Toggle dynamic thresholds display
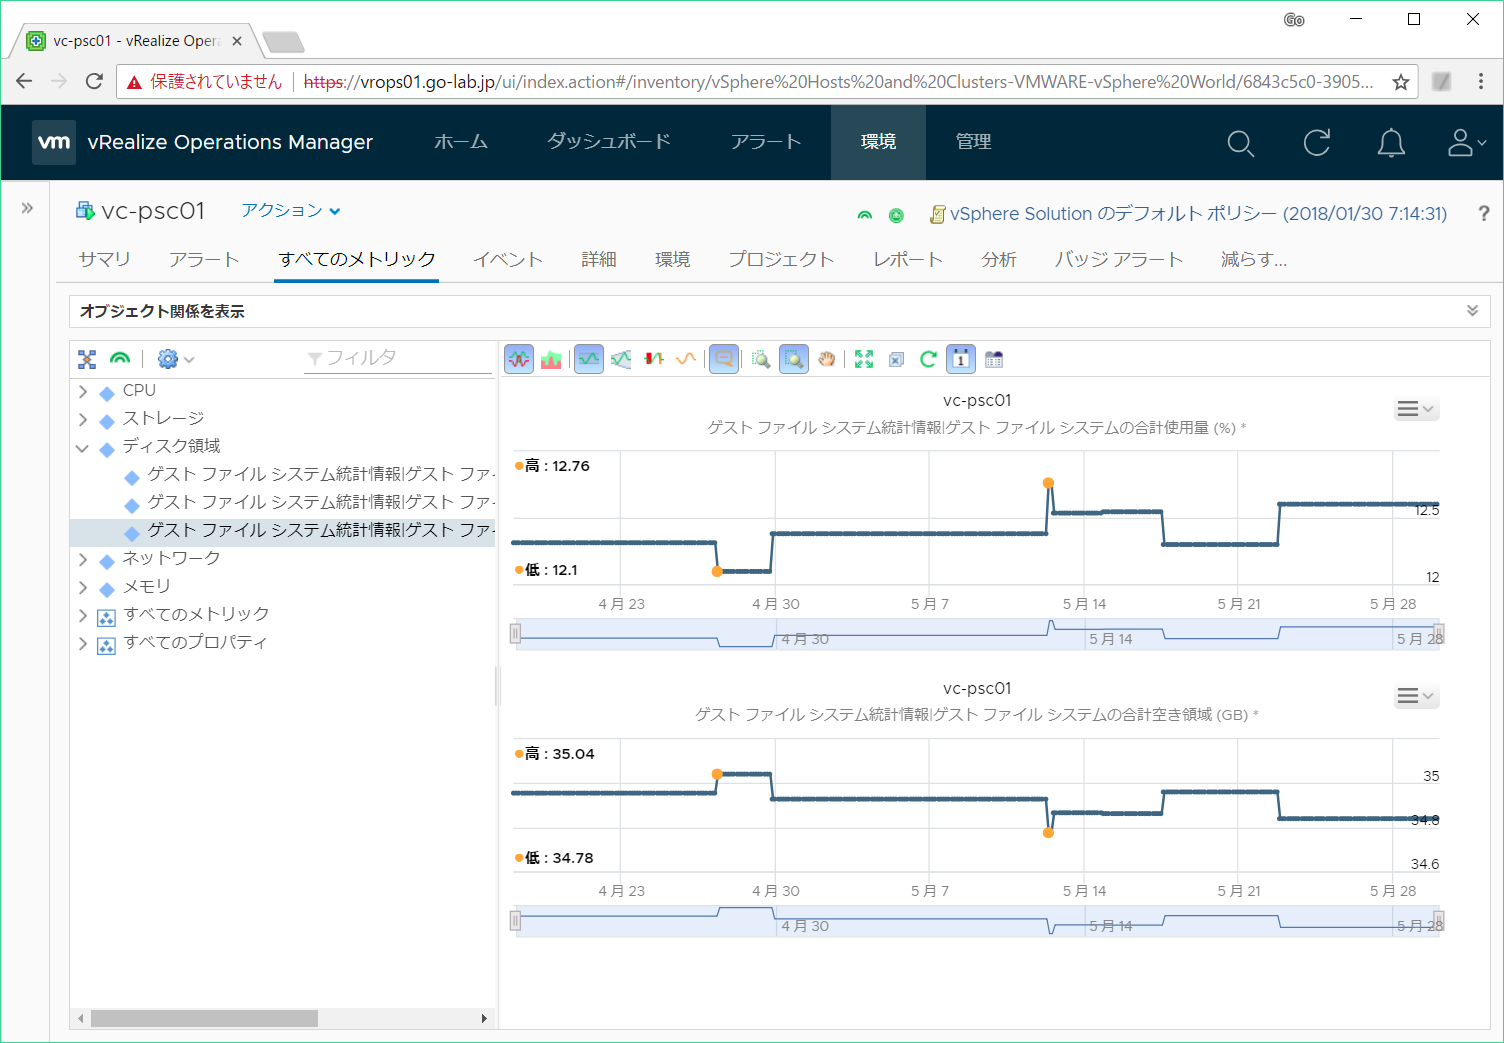 (x=589, y=359)
